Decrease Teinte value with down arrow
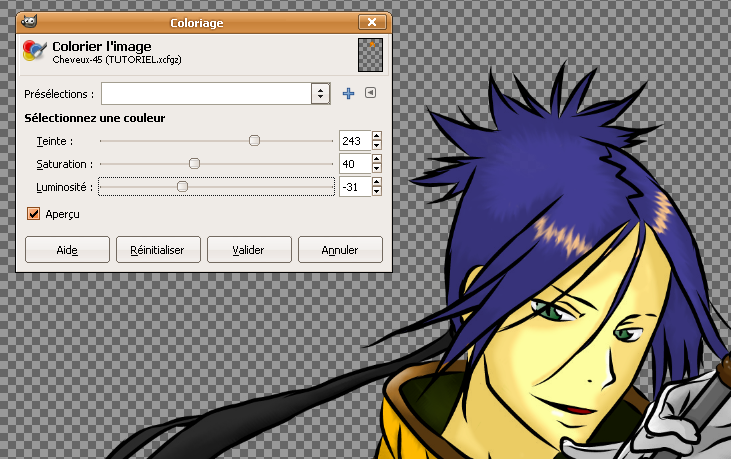This screenshot has width=731, height=459. coord(377,146)
